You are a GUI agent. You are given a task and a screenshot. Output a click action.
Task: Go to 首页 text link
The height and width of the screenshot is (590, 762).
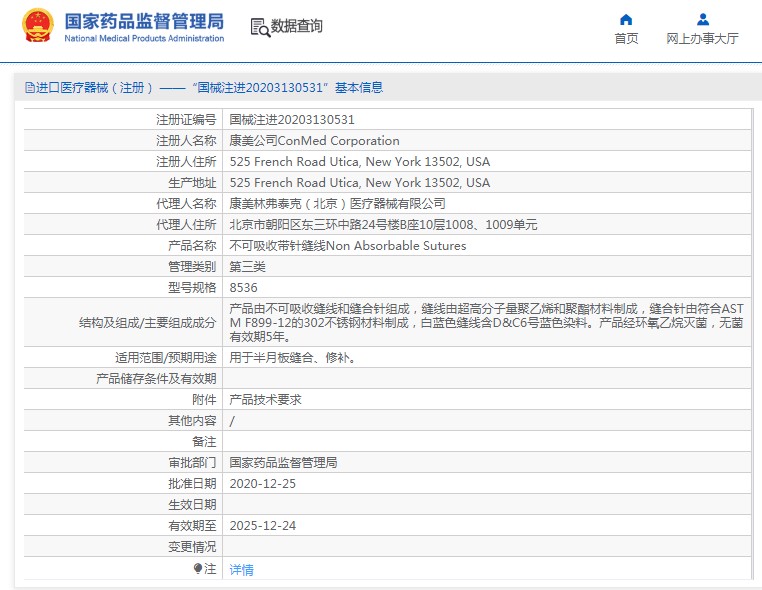(x=626, y=39)
